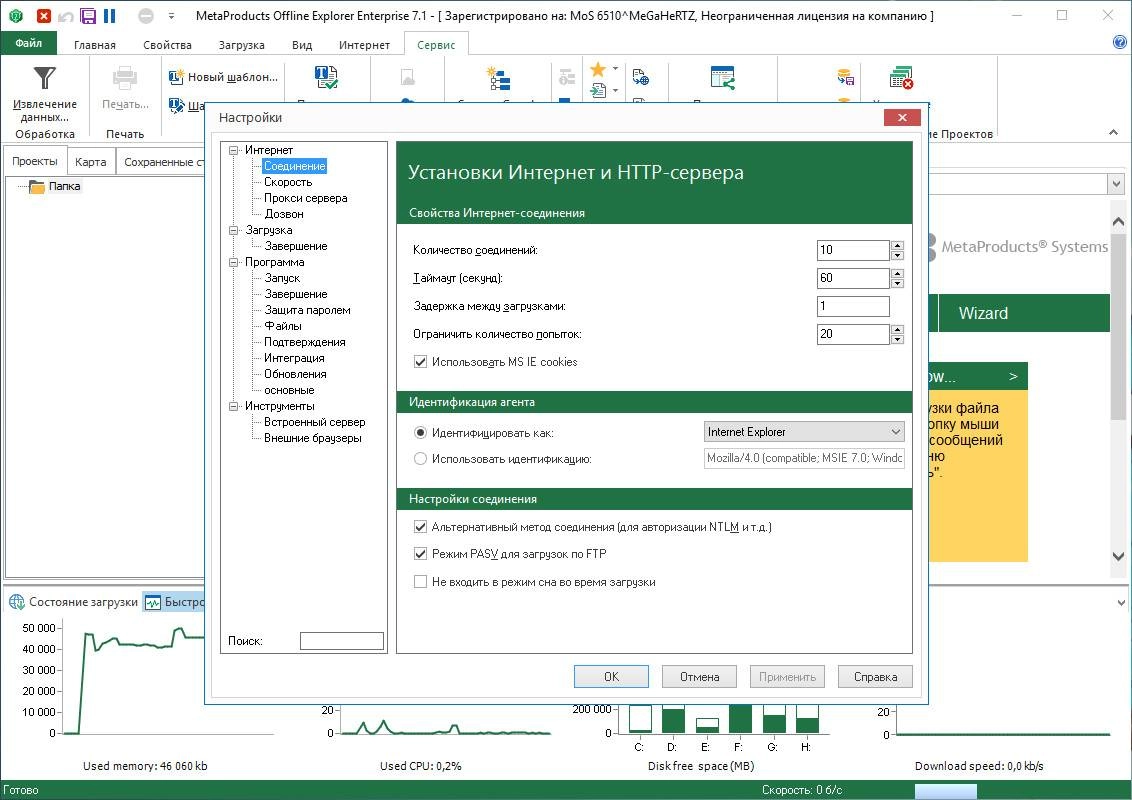The width and height of the screenshot is (1132, 800).
Task: Click the Отмена button
Action: click(699, 677)
